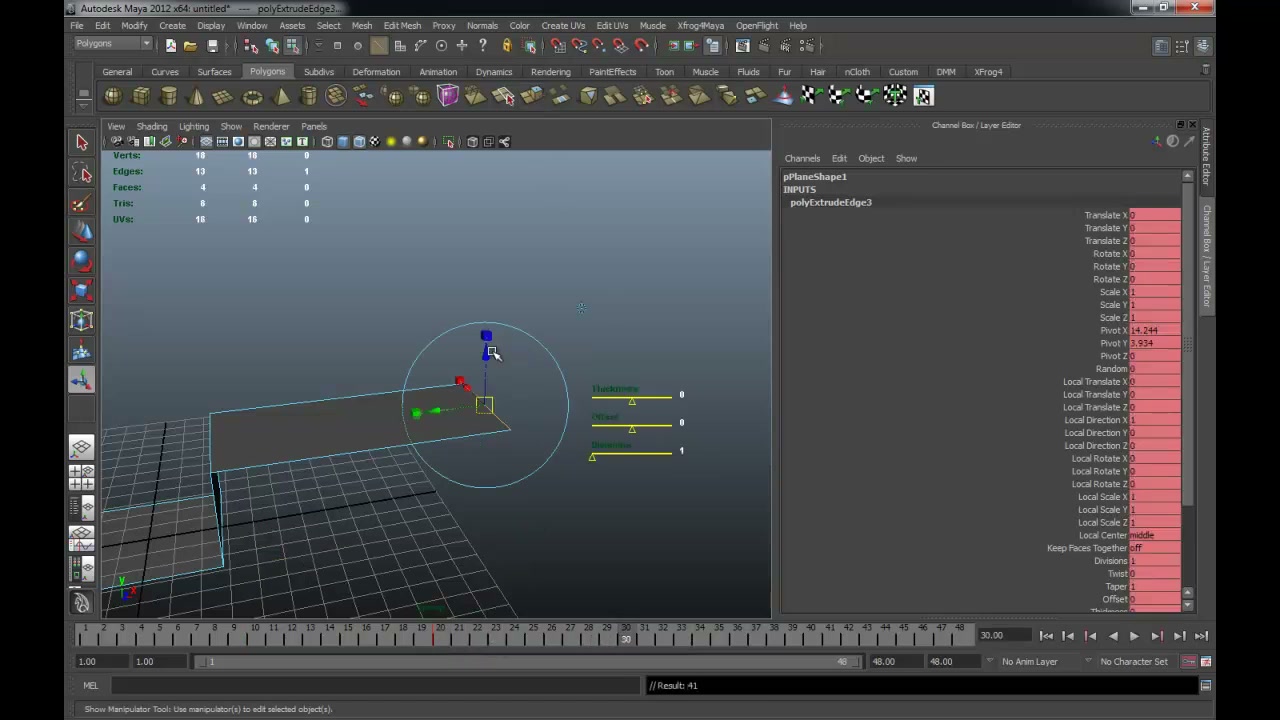Click the current frame field showing 30.00
Screen dimensions: 1280x720
pyautogui.click(x=1003, y=636)
